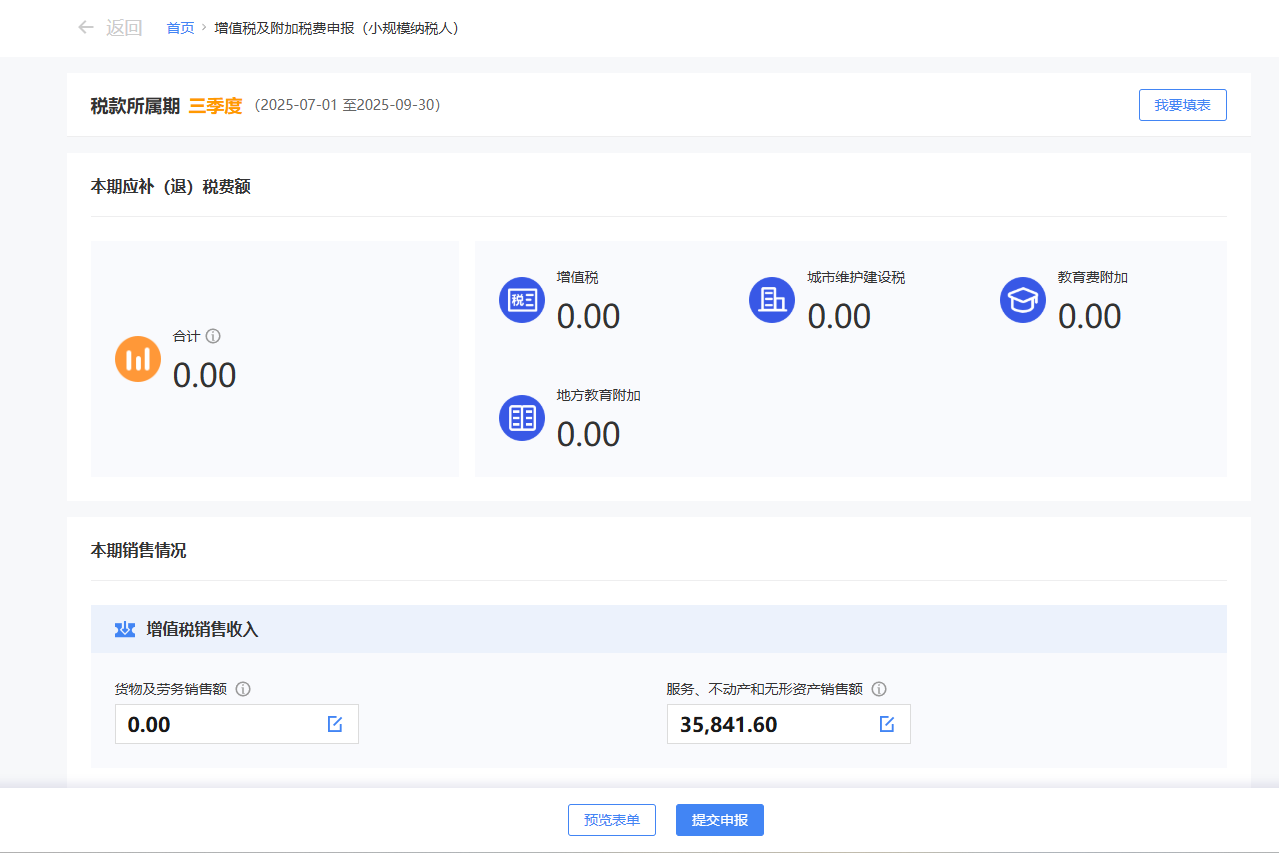Click info icon next to 服务、不动产和无形资产销售额
Viewport: 1279px width, 853px height.
(x=879, y=689)
